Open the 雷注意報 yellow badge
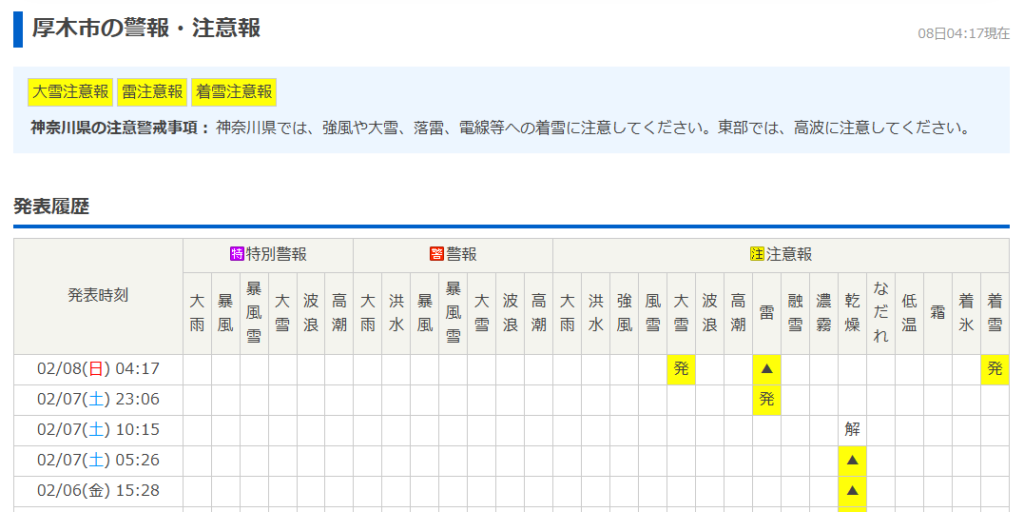This screenshot has height=512, width=1024. click(152, 92)
